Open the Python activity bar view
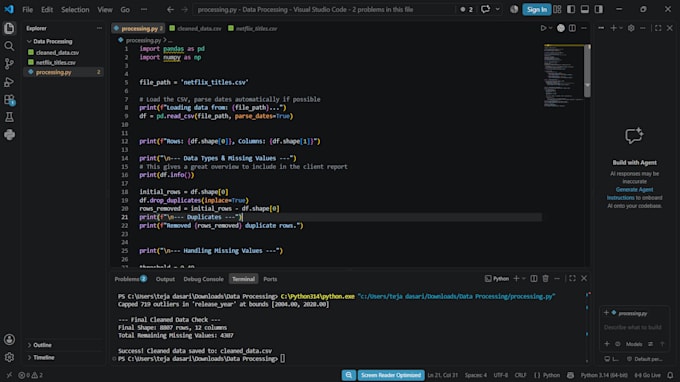 tap(9, 135)
